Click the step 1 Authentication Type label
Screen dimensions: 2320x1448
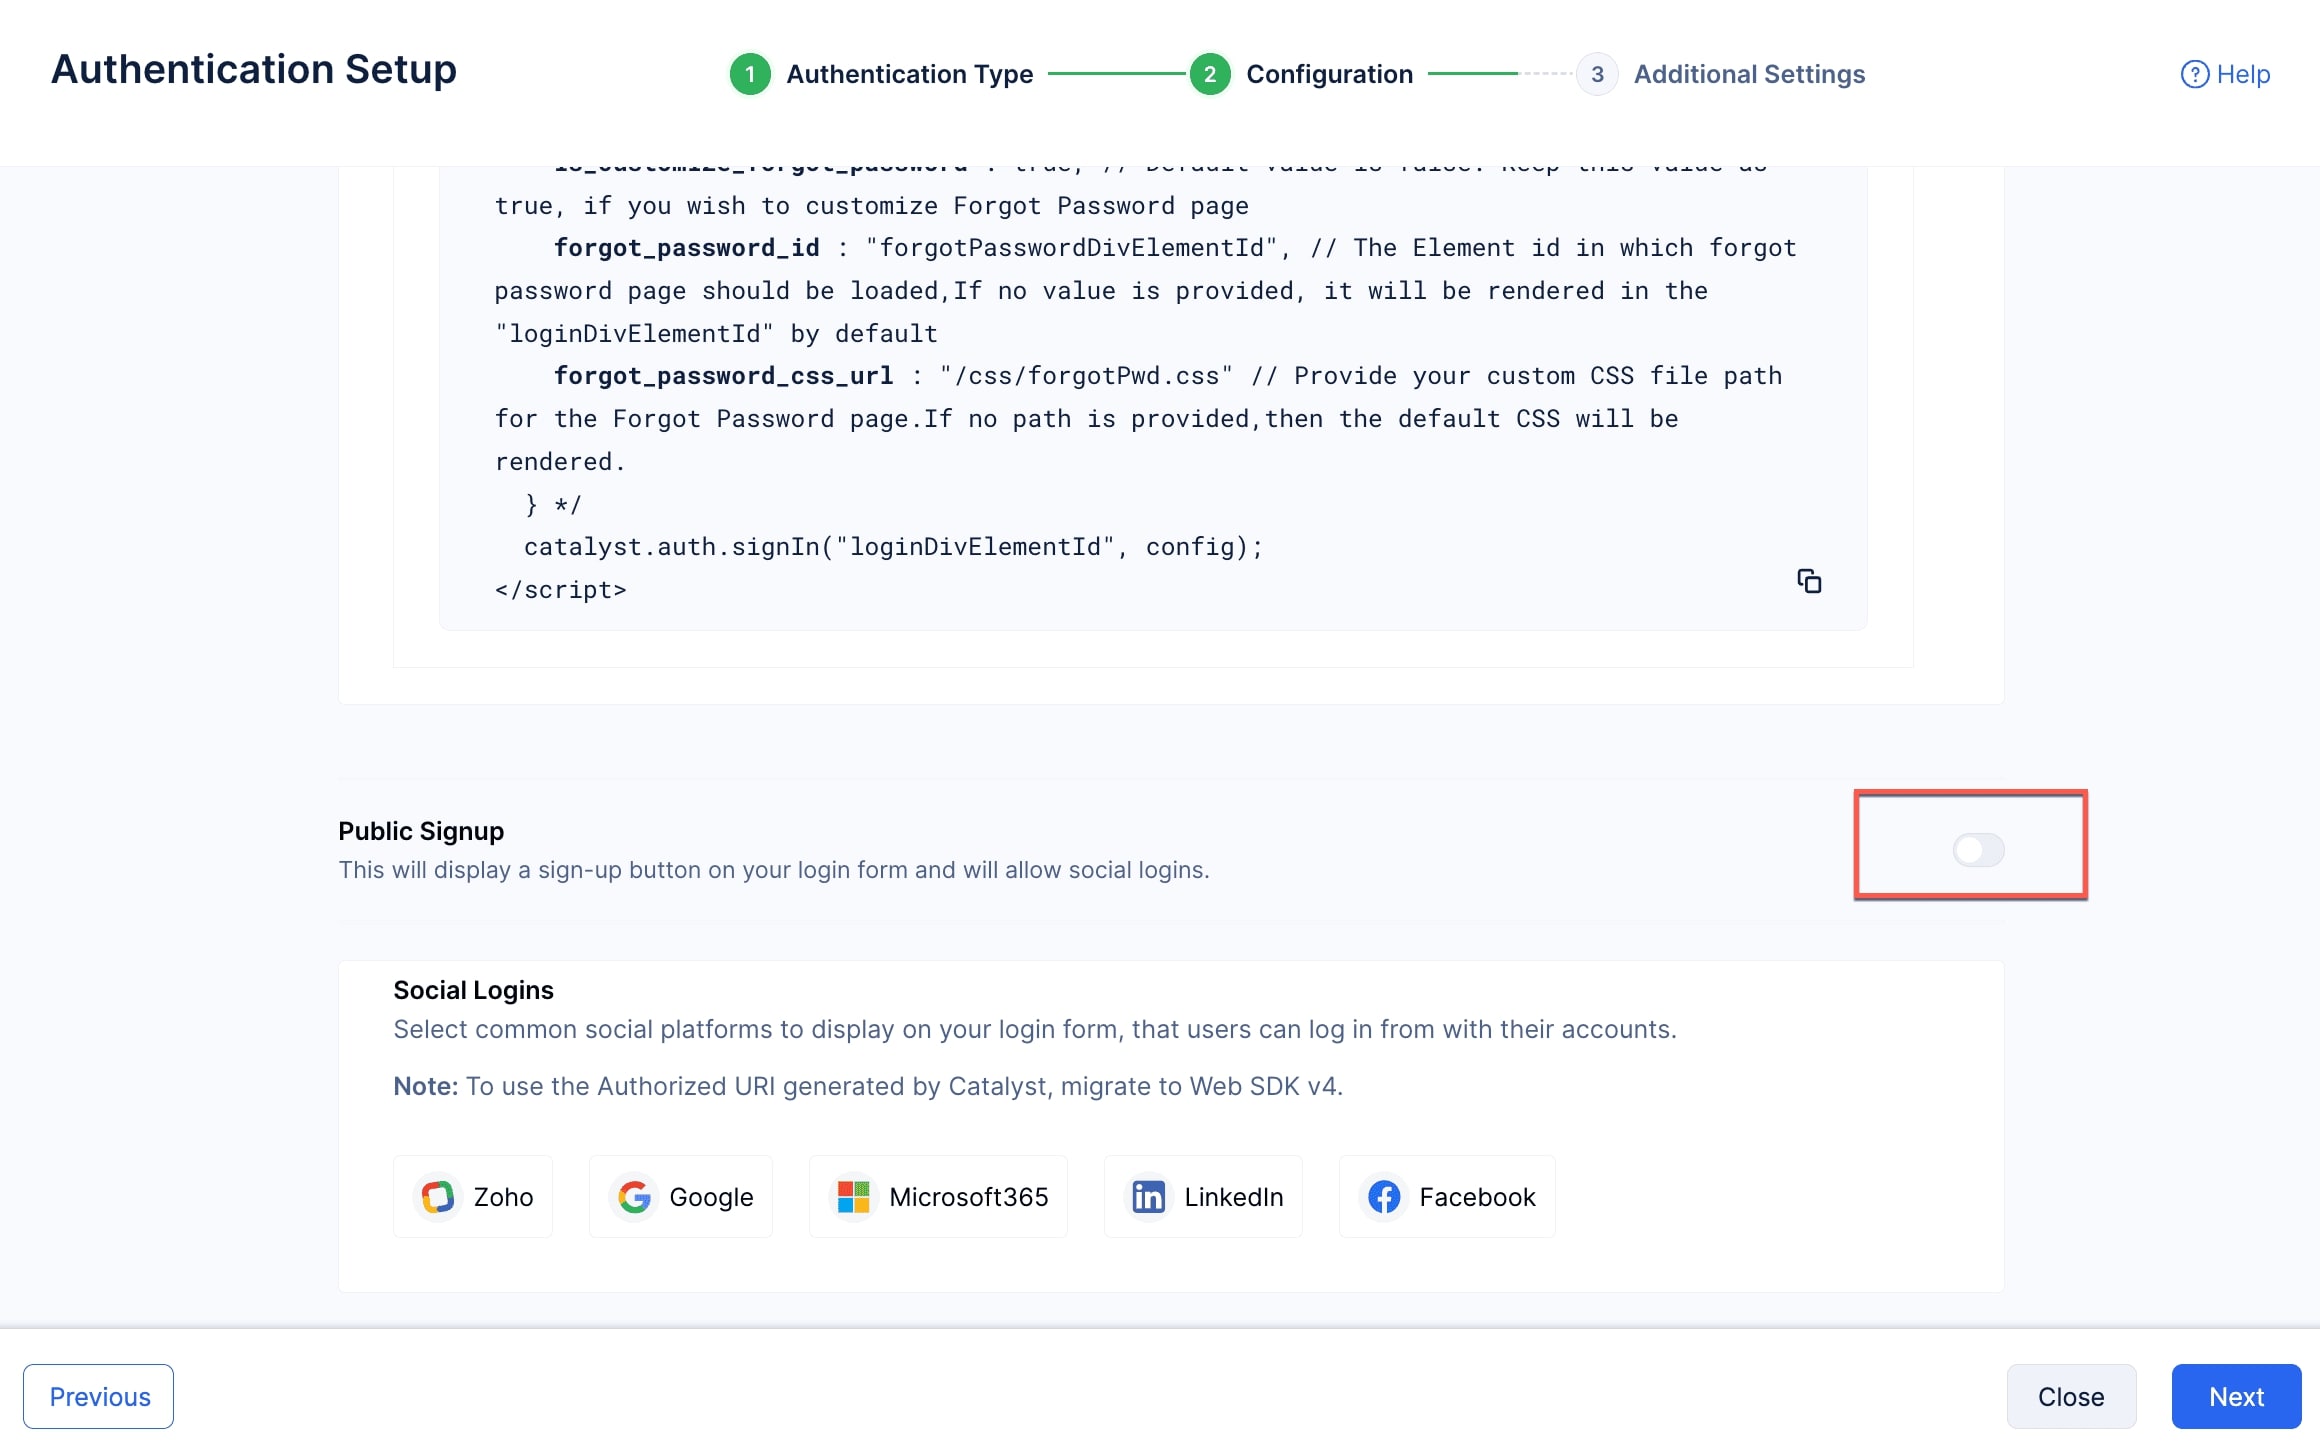(x=909, y=73)
